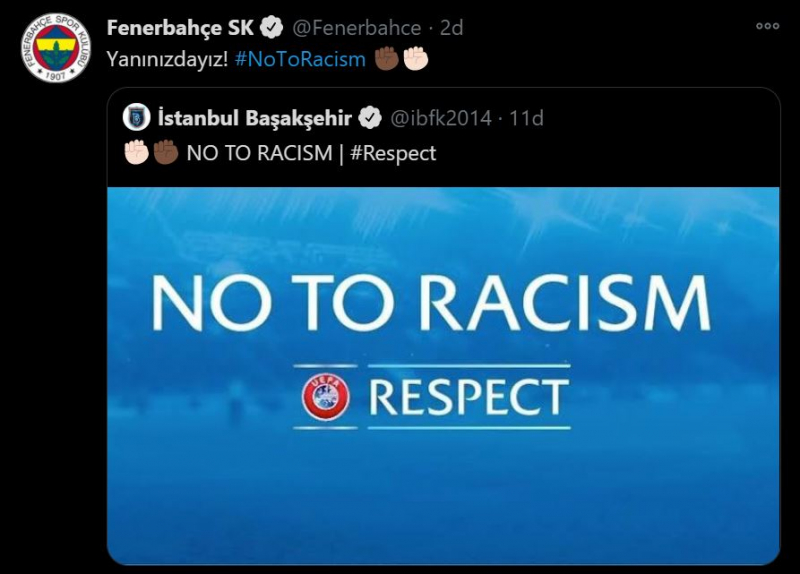Open the three-dot more options menu
The width and height of the screenshot is (800, 574).
(767, 26)
